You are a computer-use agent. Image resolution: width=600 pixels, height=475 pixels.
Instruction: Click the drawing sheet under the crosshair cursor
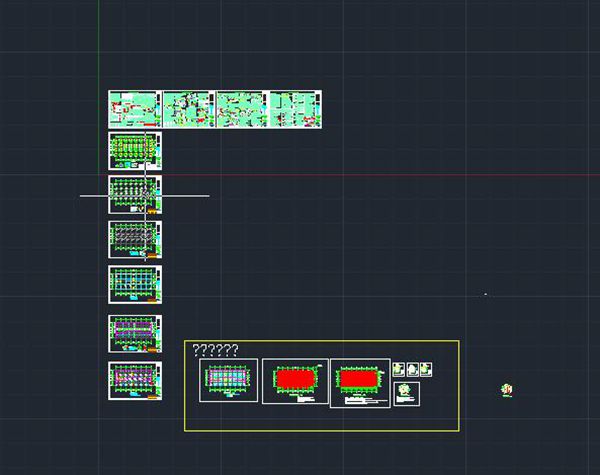pyautogui.click(x=135, y=195)
